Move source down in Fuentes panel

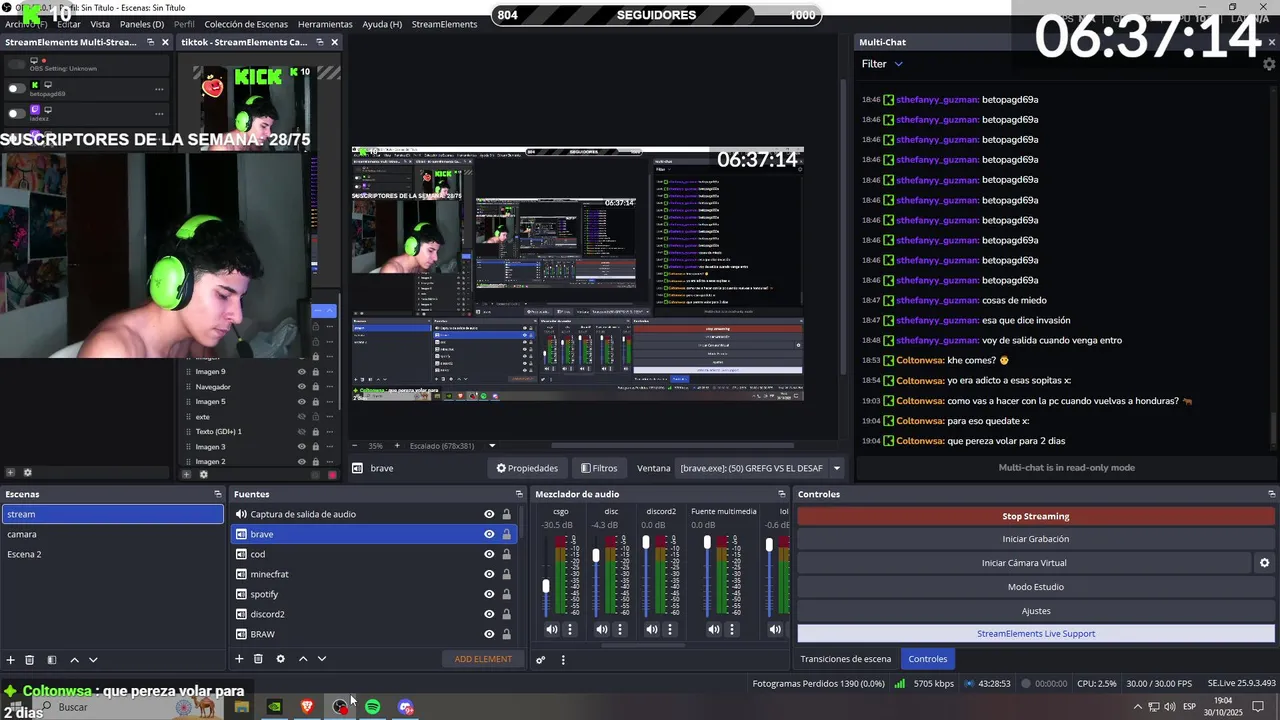coord(322,659)
